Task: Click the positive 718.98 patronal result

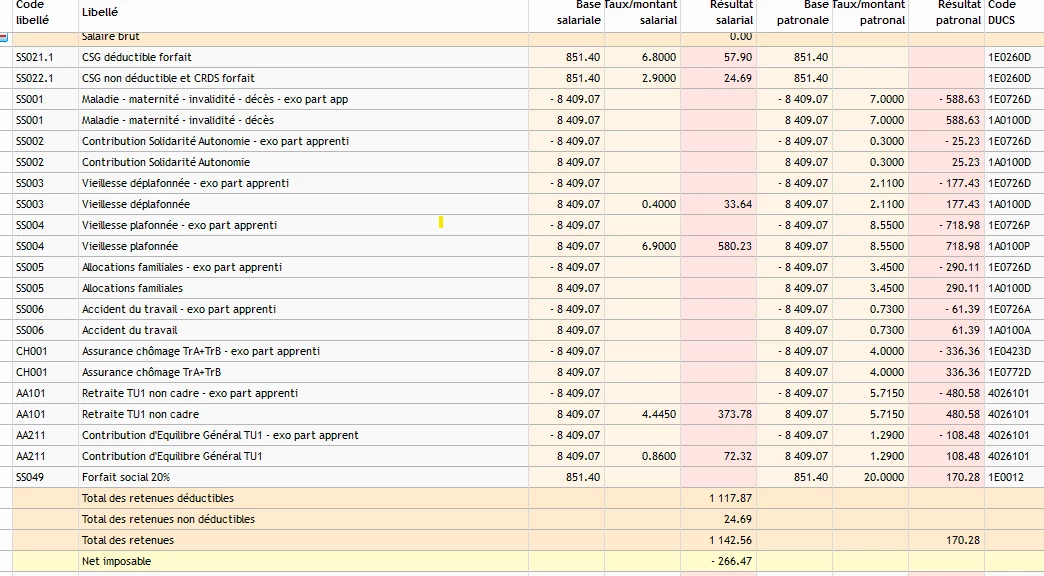Action: pos(962,246)
